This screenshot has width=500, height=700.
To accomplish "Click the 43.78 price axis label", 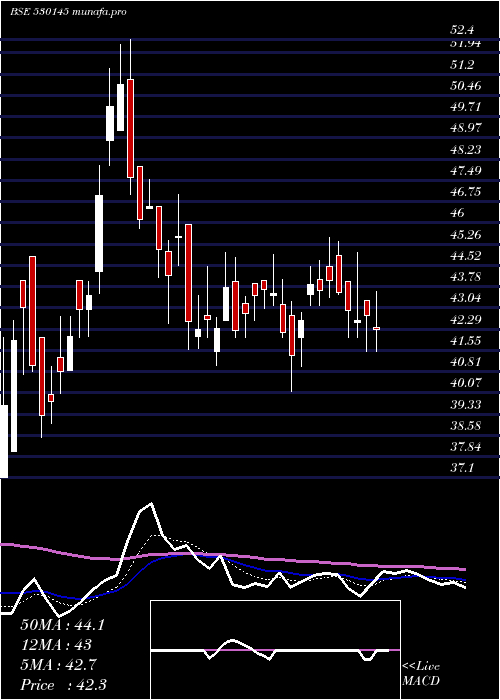I will pyautogui.click(x=466, y=277).
